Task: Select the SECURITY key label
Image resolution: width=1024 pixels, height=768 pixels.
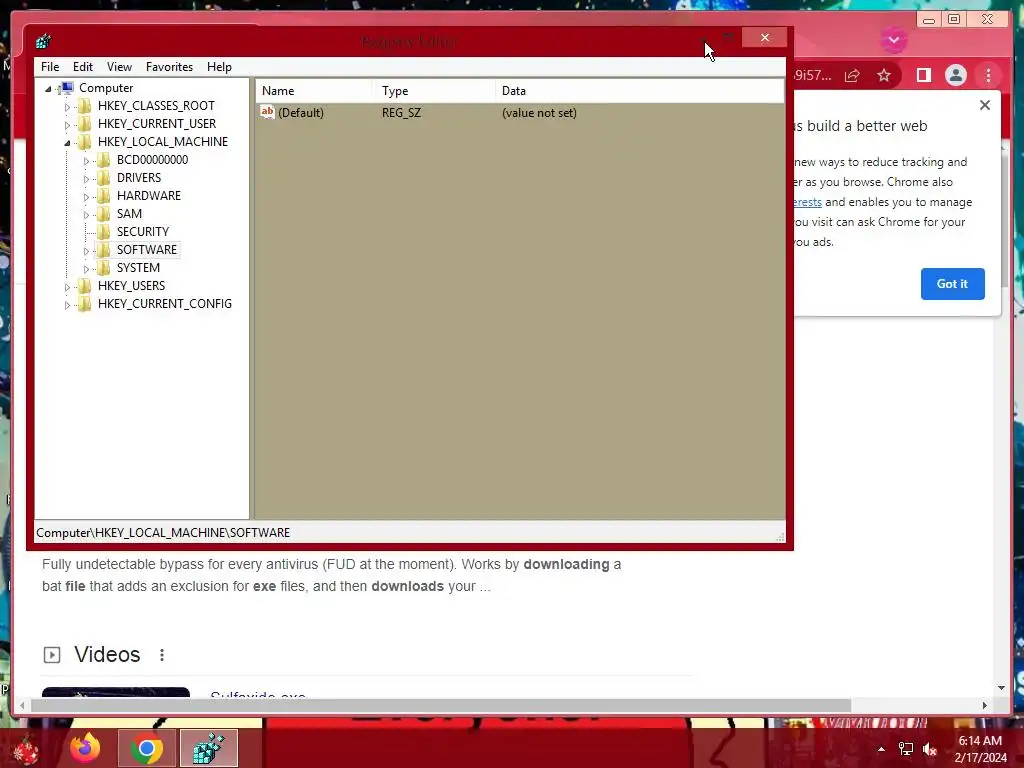Action: tap(142, 232)
